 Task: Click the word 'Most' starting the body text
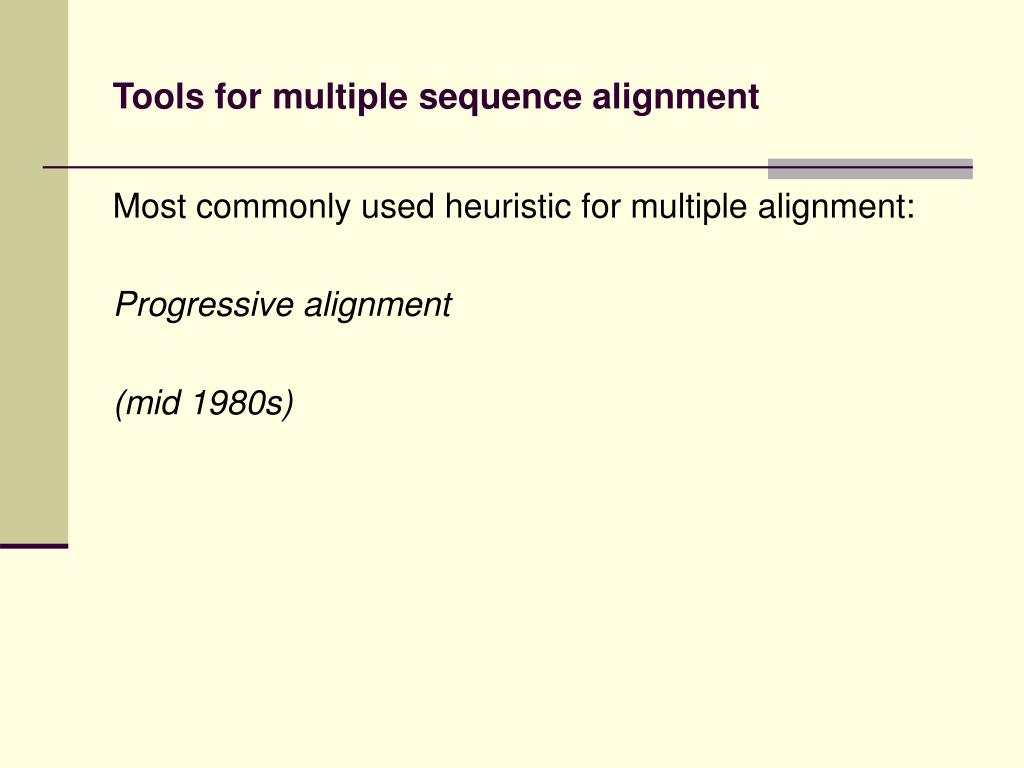[149, 206]
